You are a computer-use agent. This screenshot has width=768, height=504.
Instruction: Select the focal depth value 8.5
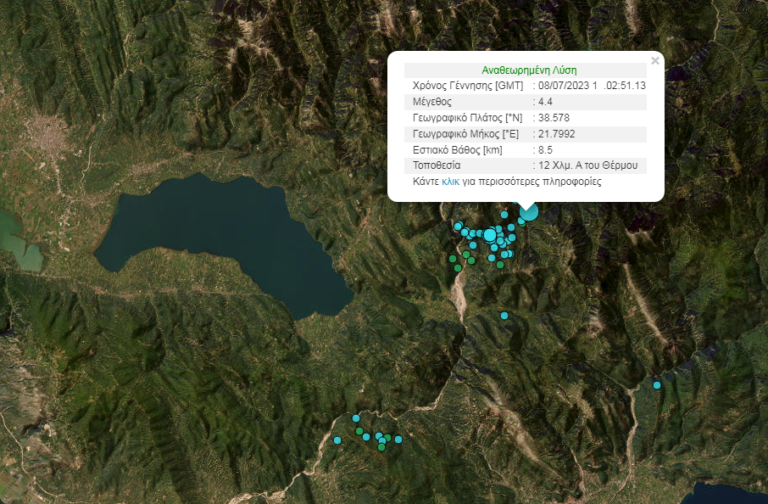pos(545,150)
